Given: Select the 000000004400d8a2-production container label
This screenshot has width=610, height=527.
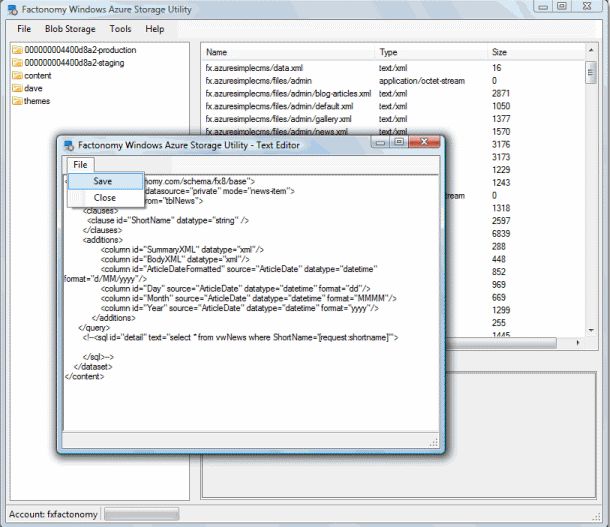Looking at the screenshot, I should [80, 50].
